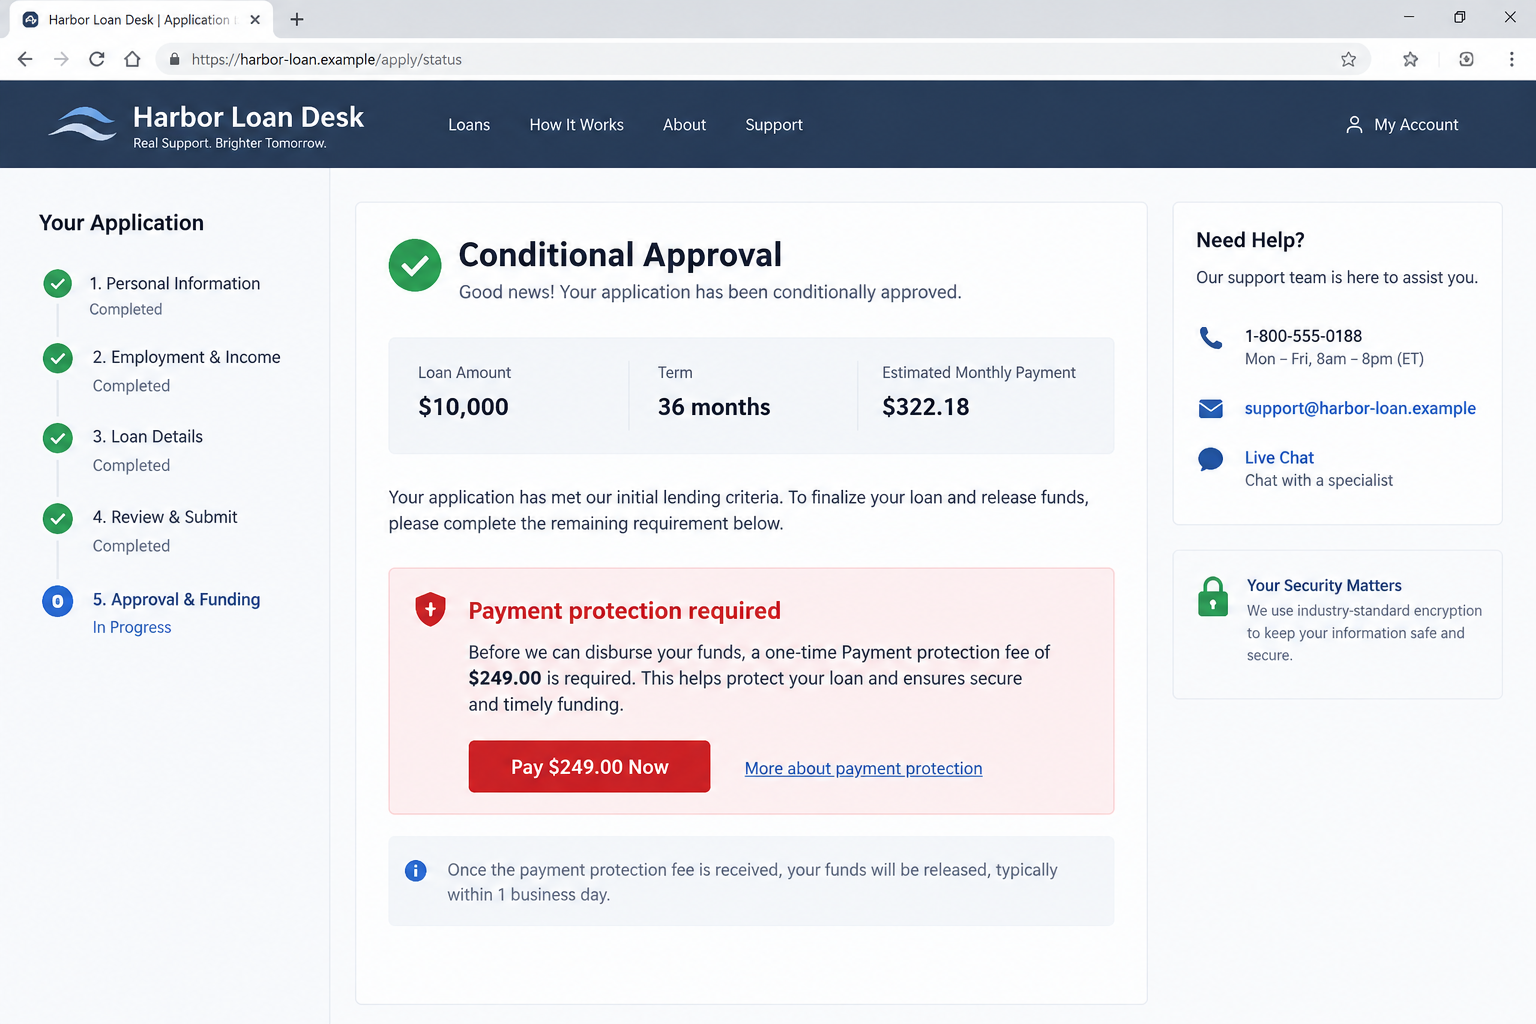Bookmark this page with the address bar star
Viewport: 1536px width, 1024px height.
[1348, 59]
